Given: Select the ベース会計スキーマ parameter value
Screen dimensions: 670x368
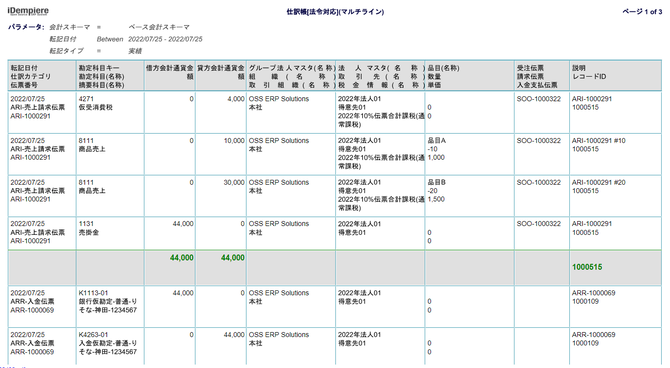Looking at the screenshot, I should [159, 27].
